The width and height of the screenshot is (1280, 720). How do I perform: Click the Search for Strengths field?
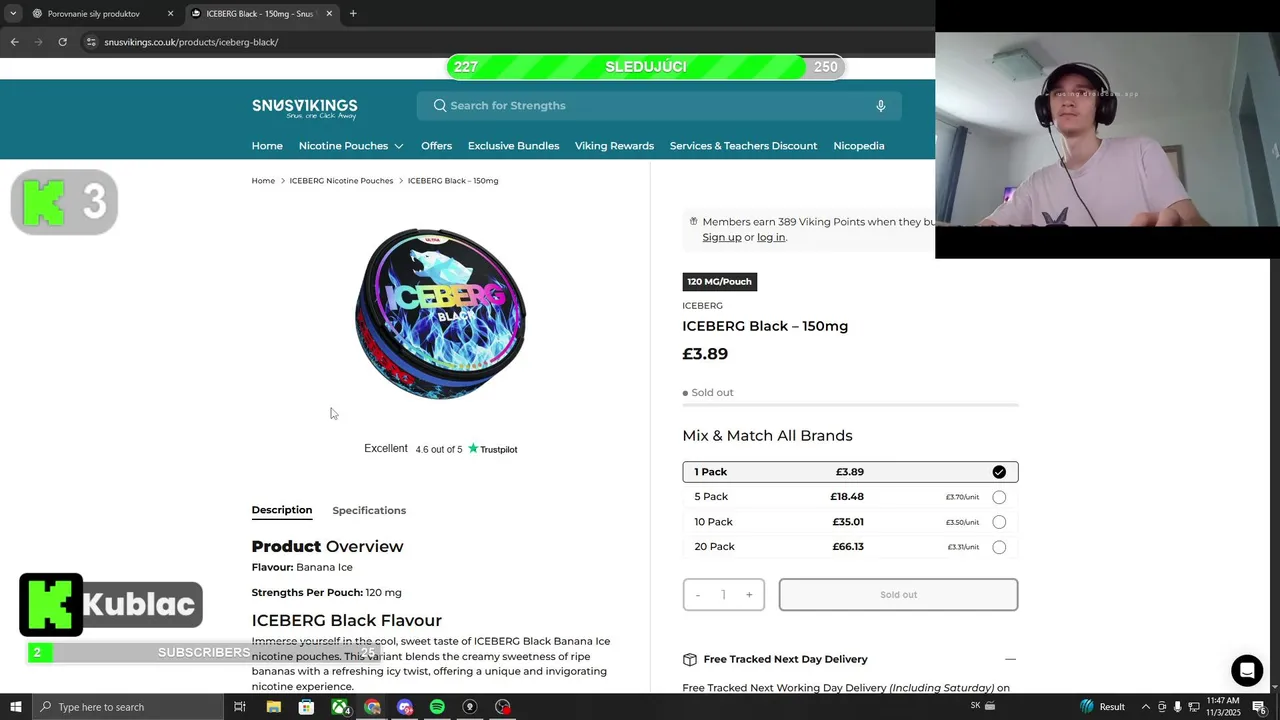[x=659, y=106]
